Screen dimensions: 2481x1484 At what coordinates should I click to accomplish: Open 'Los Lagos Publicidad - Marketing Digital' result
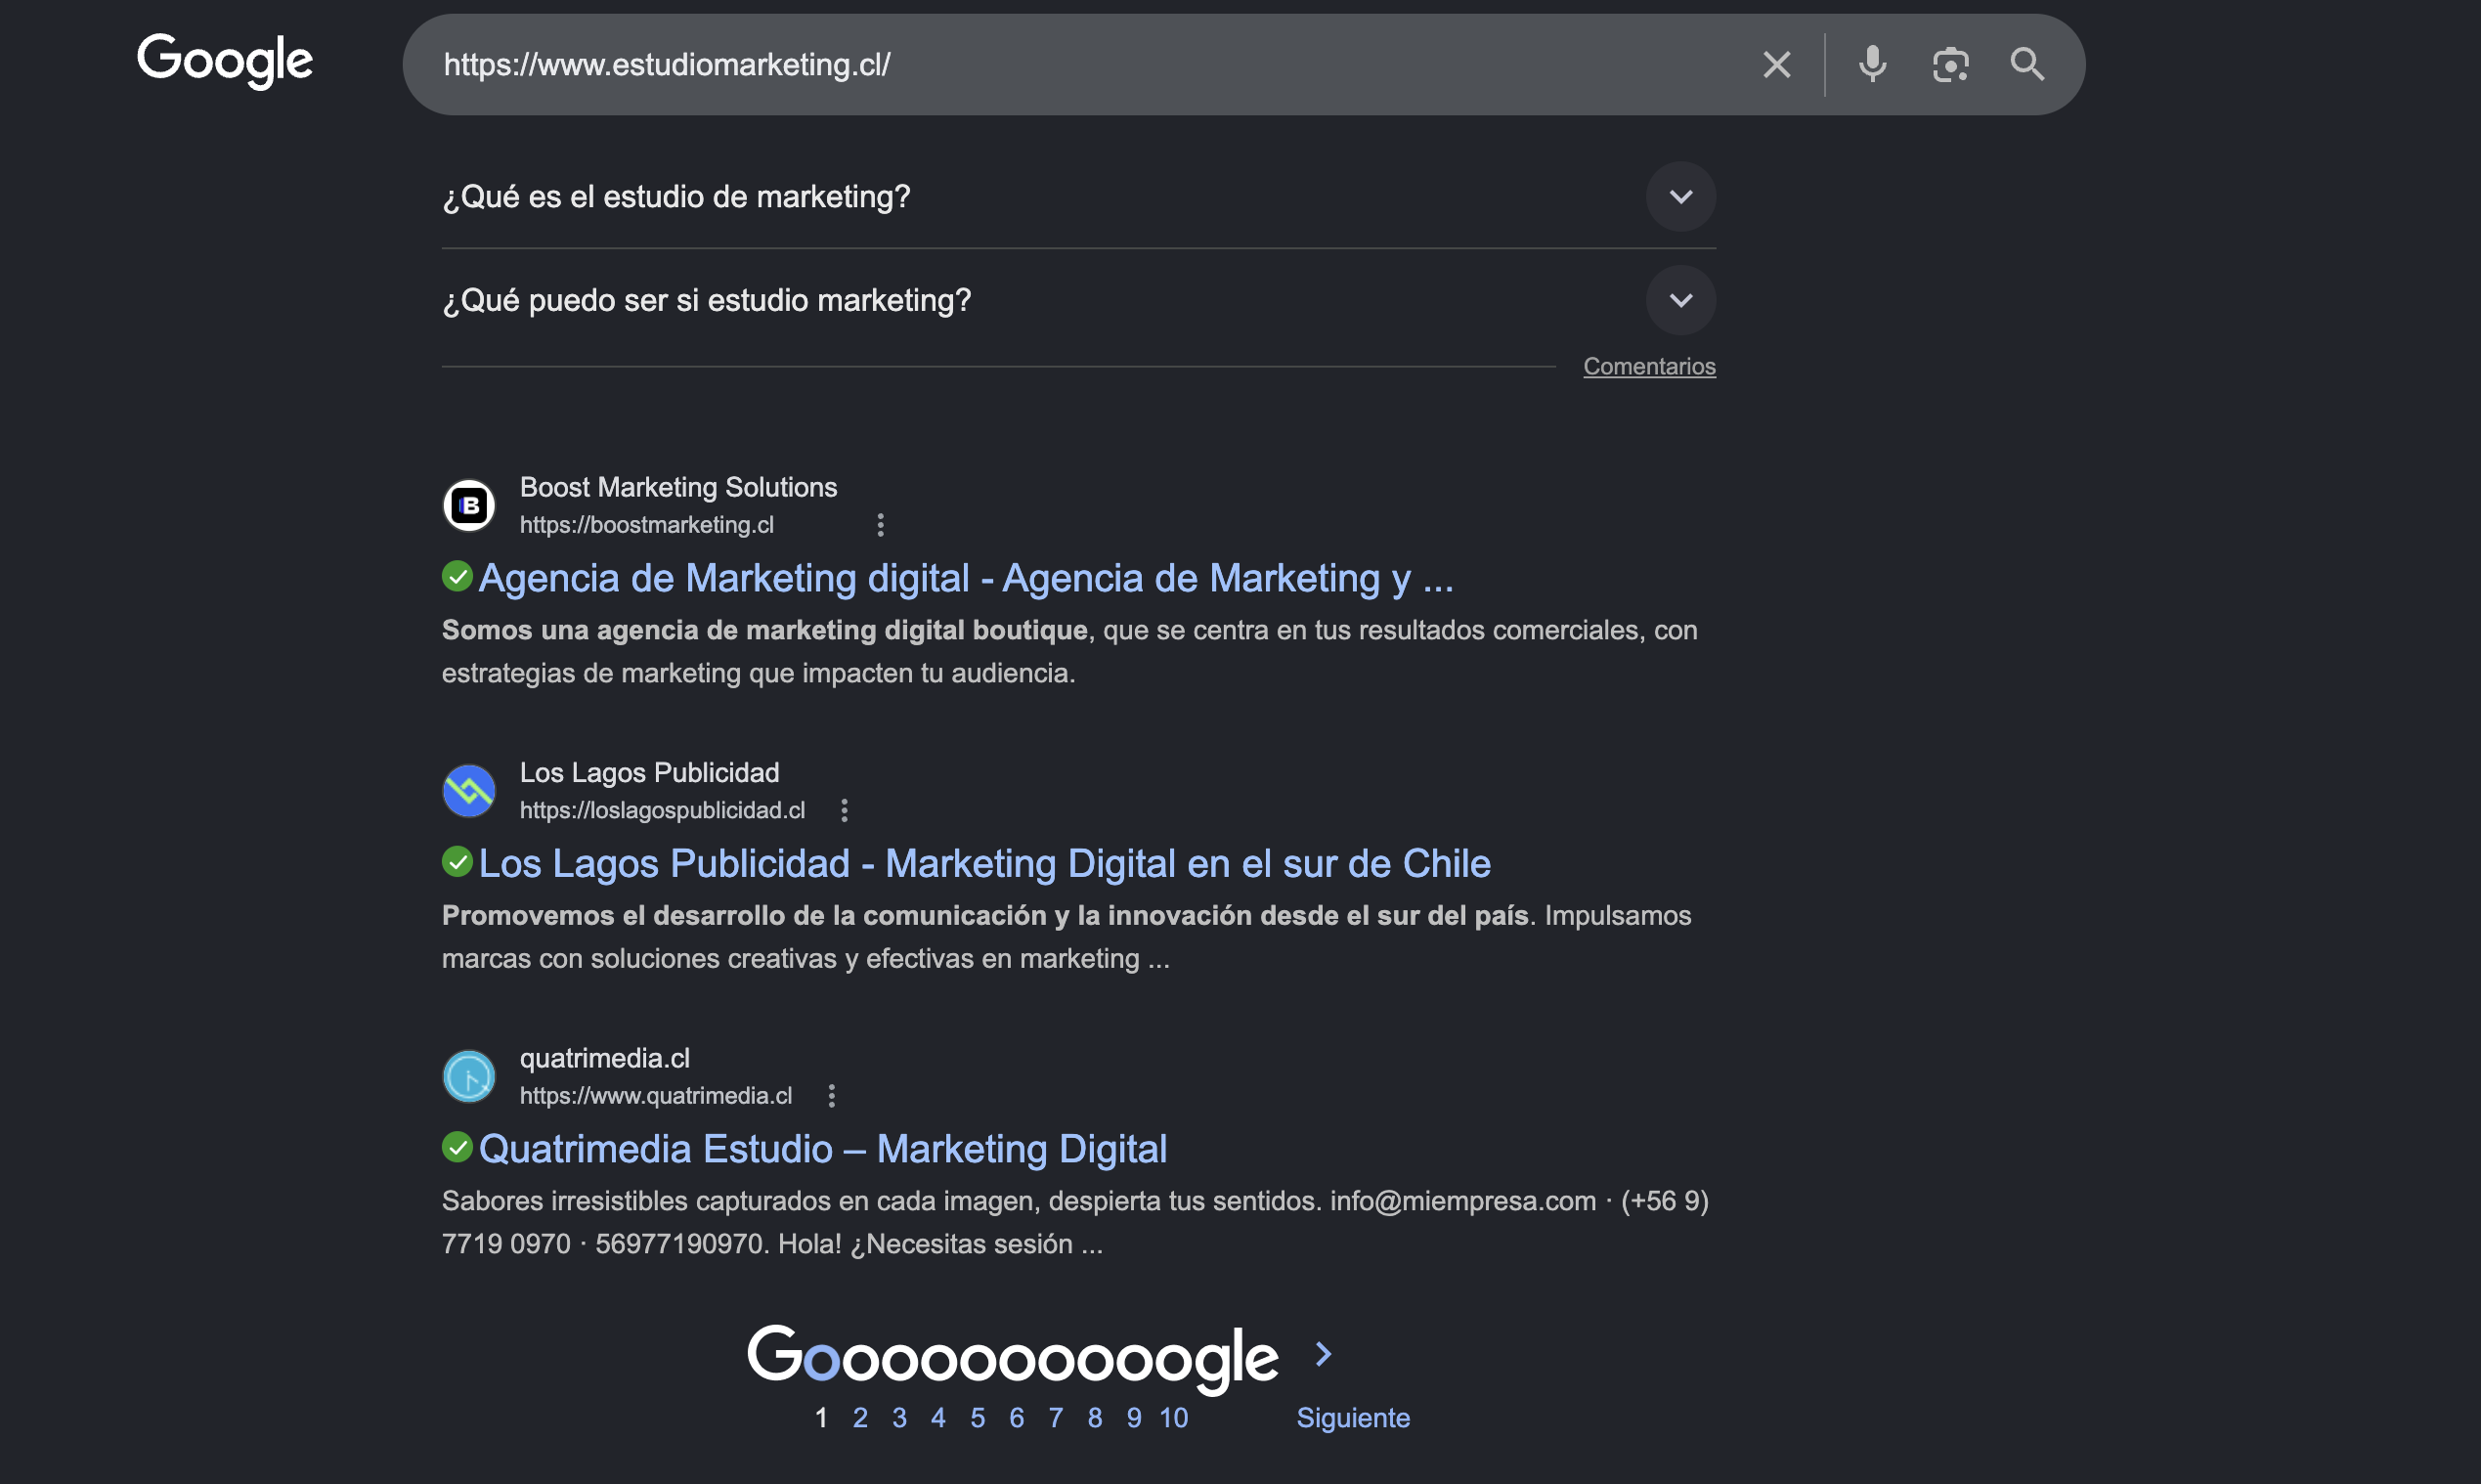coord(985,863)
